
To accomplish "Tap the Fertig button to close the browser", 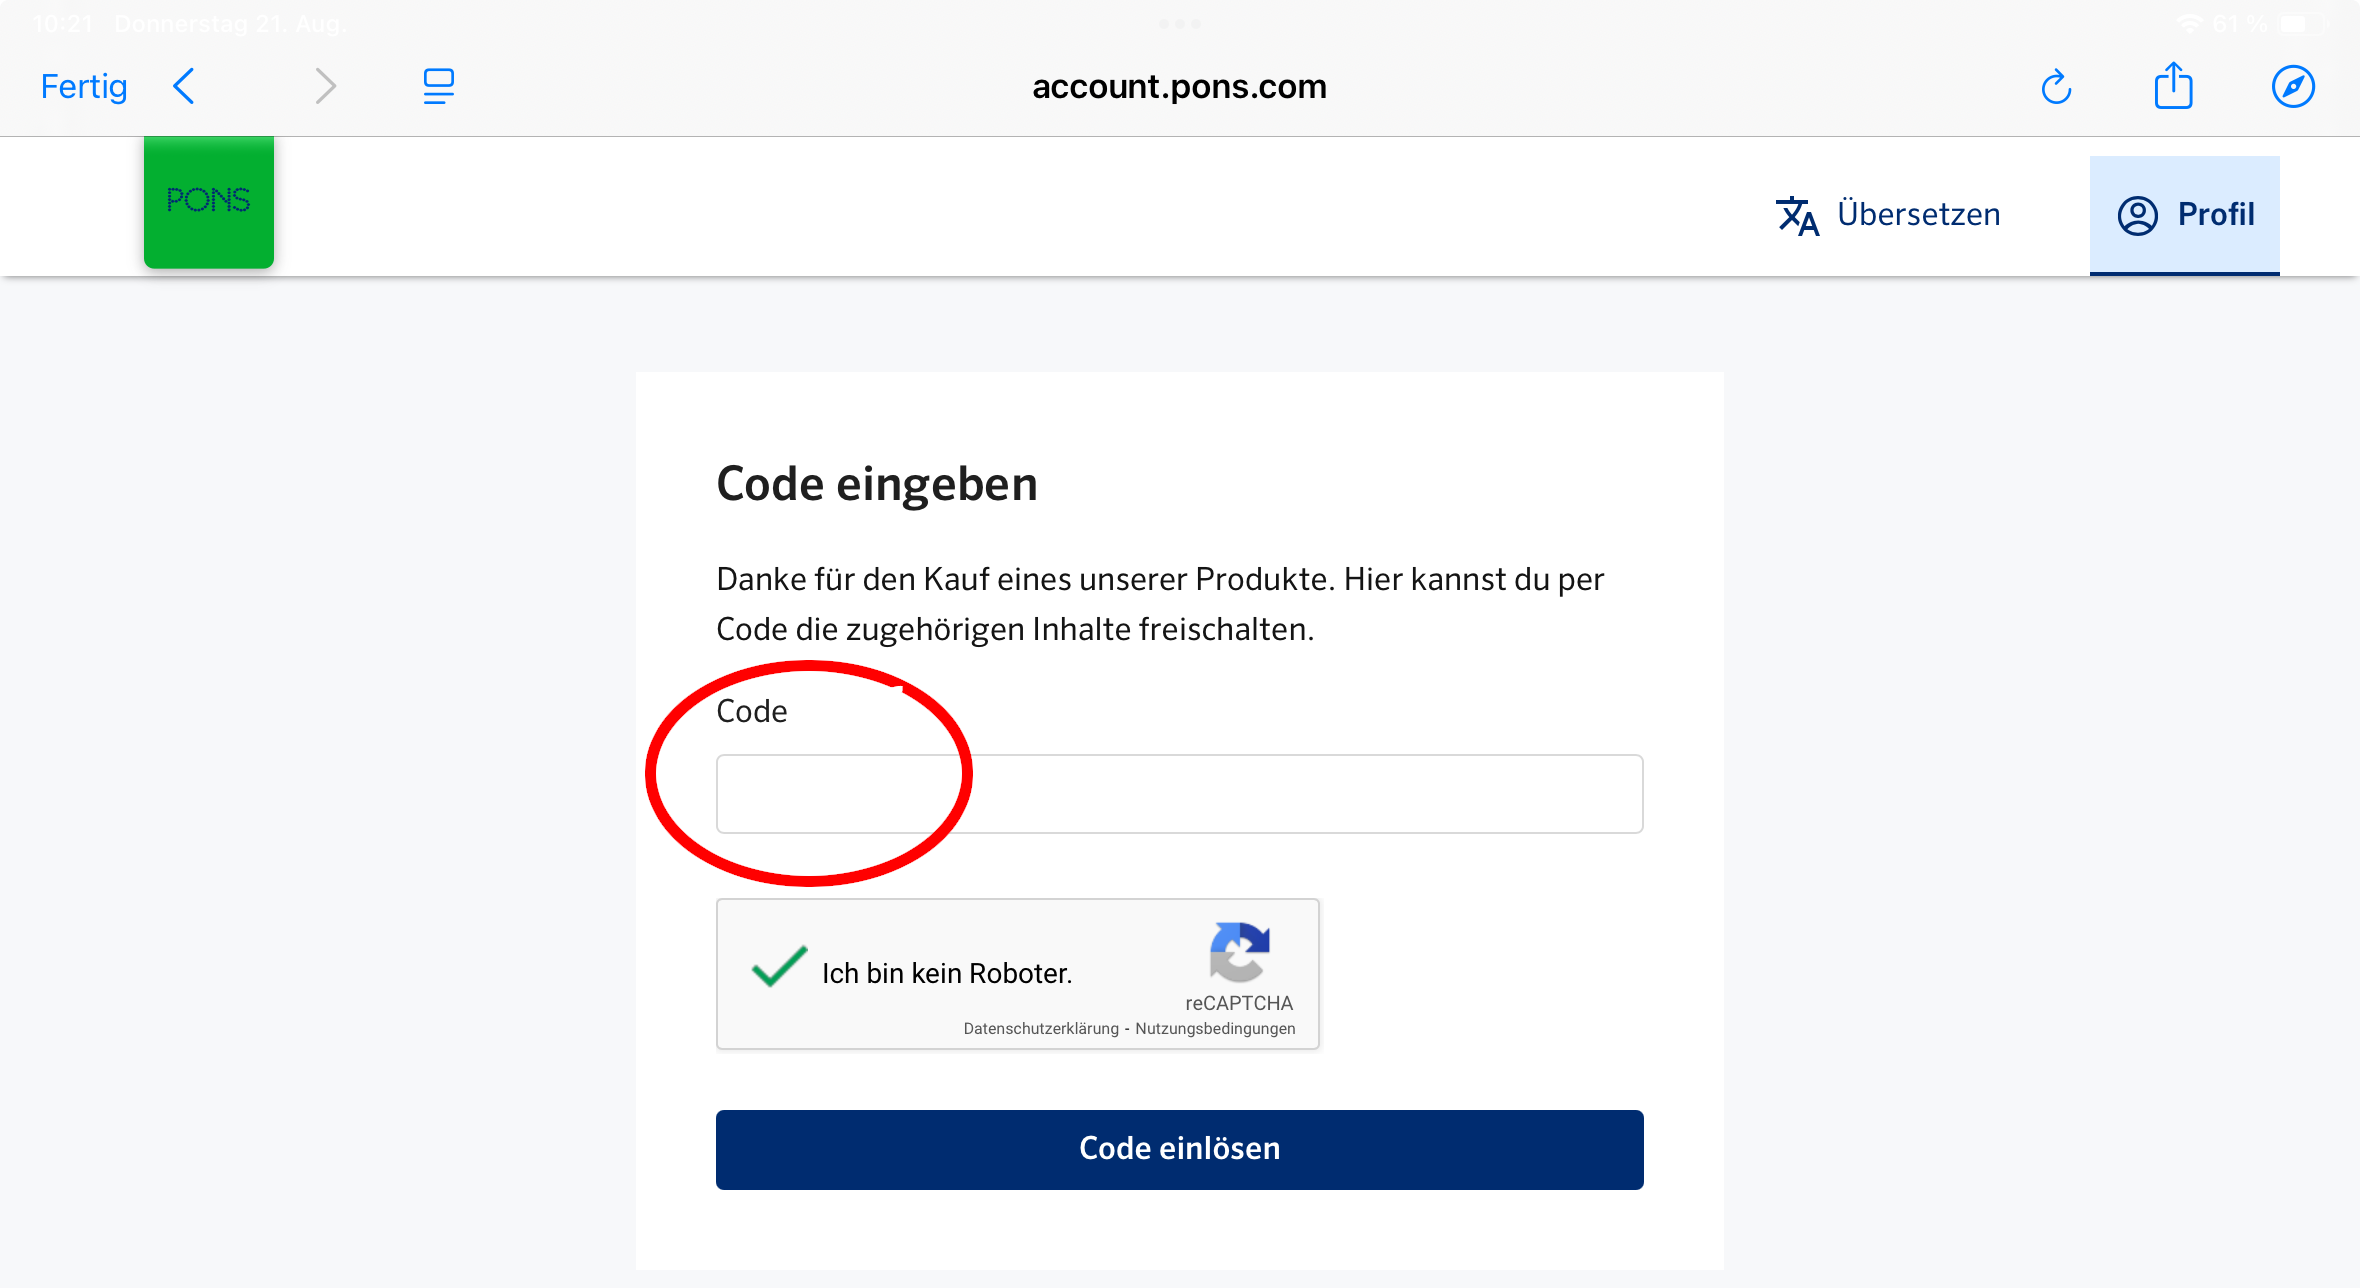I will pyautogui.click(x=84, y=87).
